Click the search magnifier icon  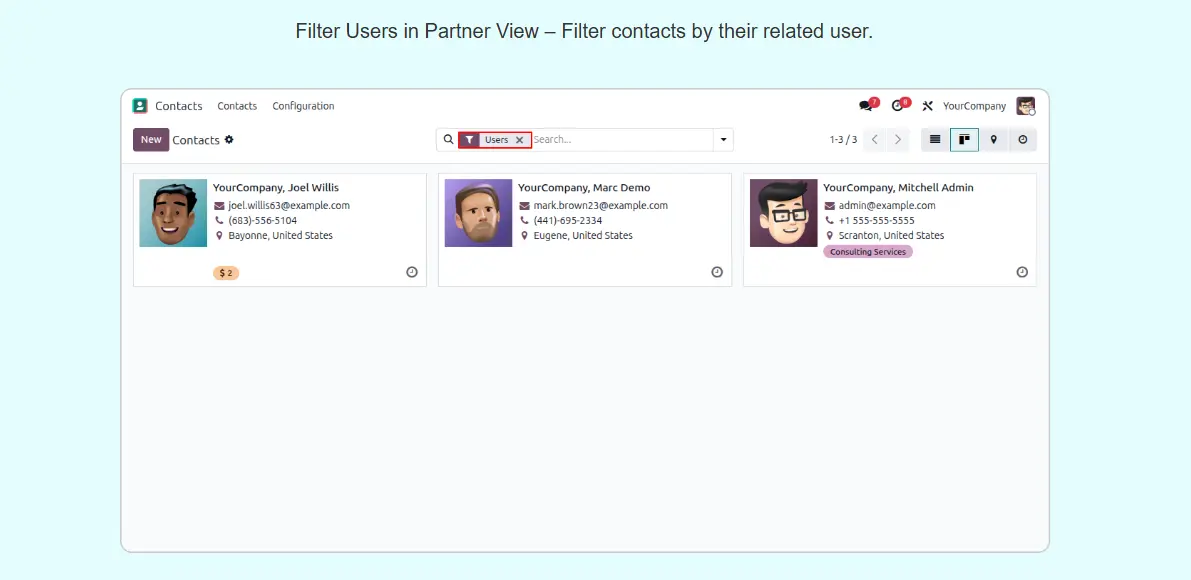pos(448,140)
